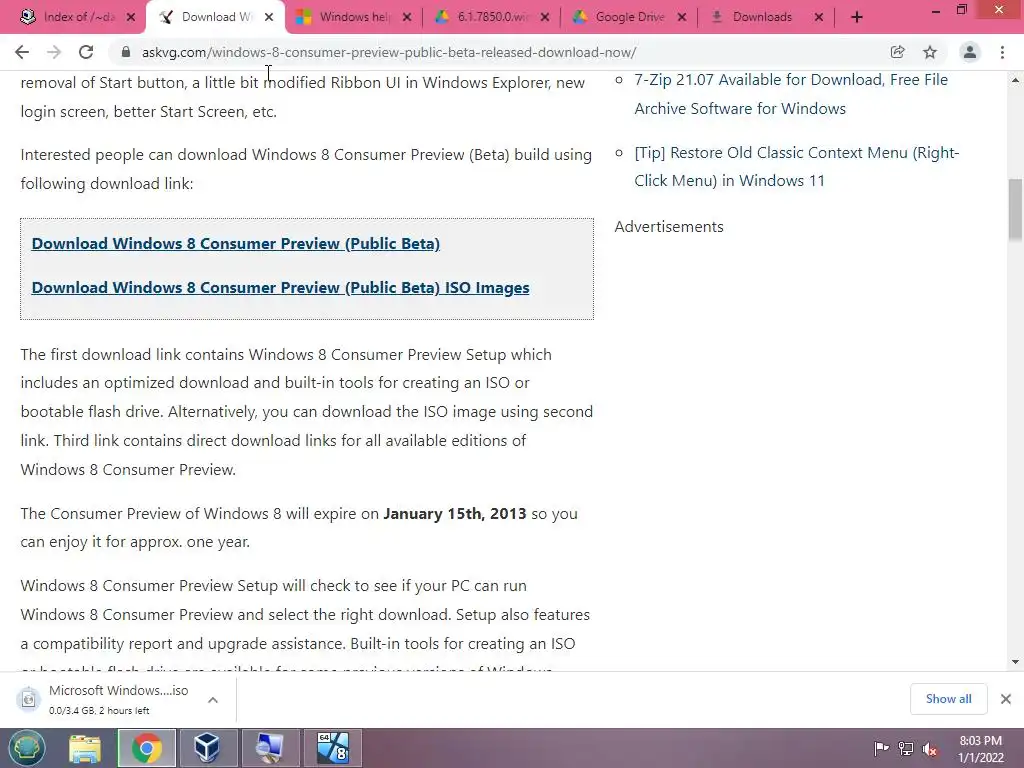Open Download Windows 8 Consumer Preview (Public Beta) link
Viewport: 1024px width, 768px height.
coord(236,244)
